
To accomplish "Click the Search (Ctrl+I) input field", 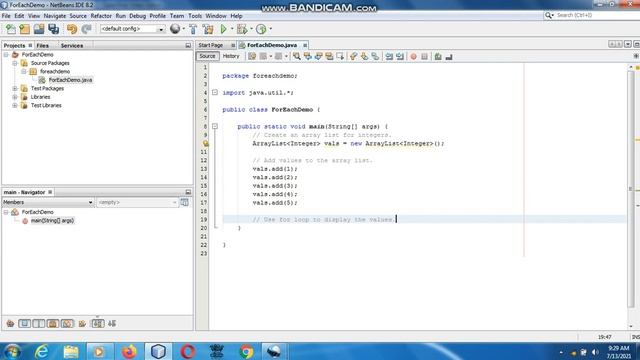I will tap(593, 16).
